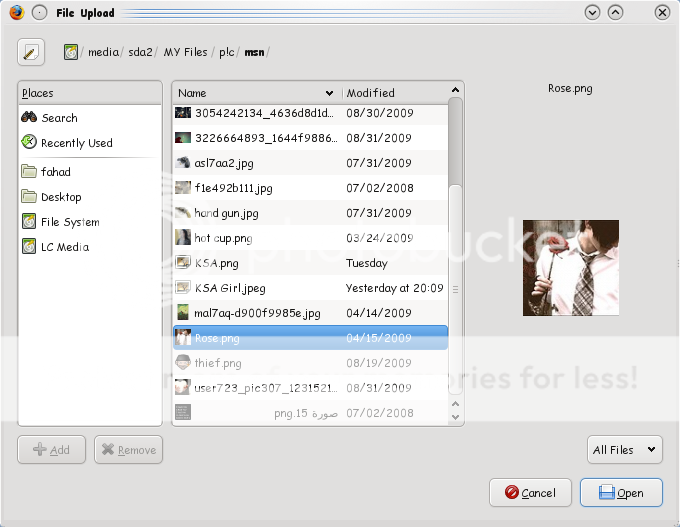
Task: Jump to the media path segment
Action: point(102,52)
